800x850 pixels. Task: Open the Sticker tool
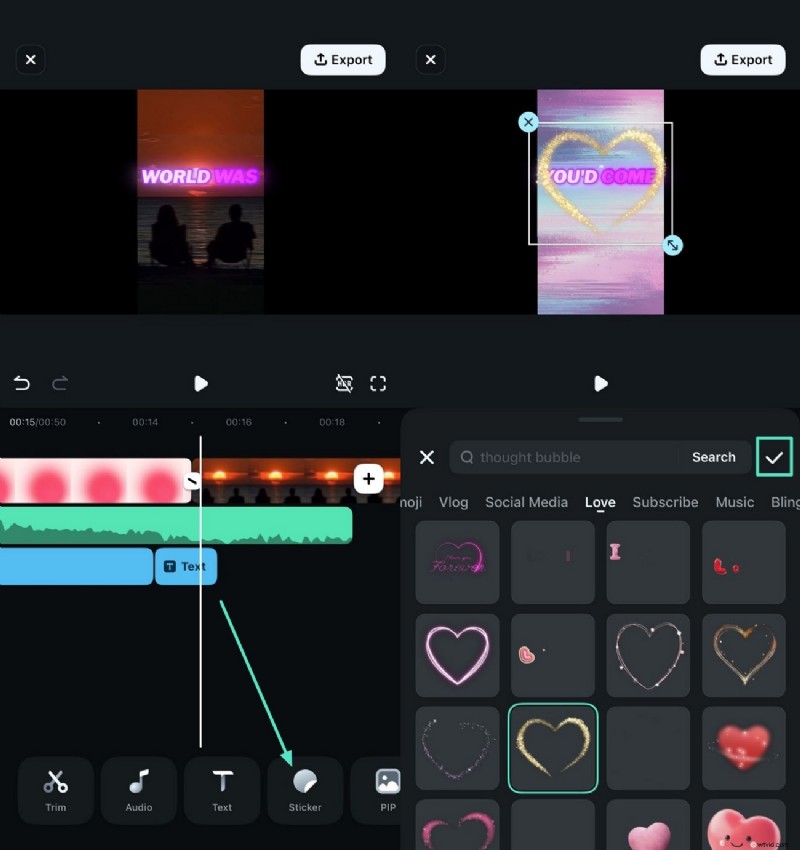[x=305, y=790]
